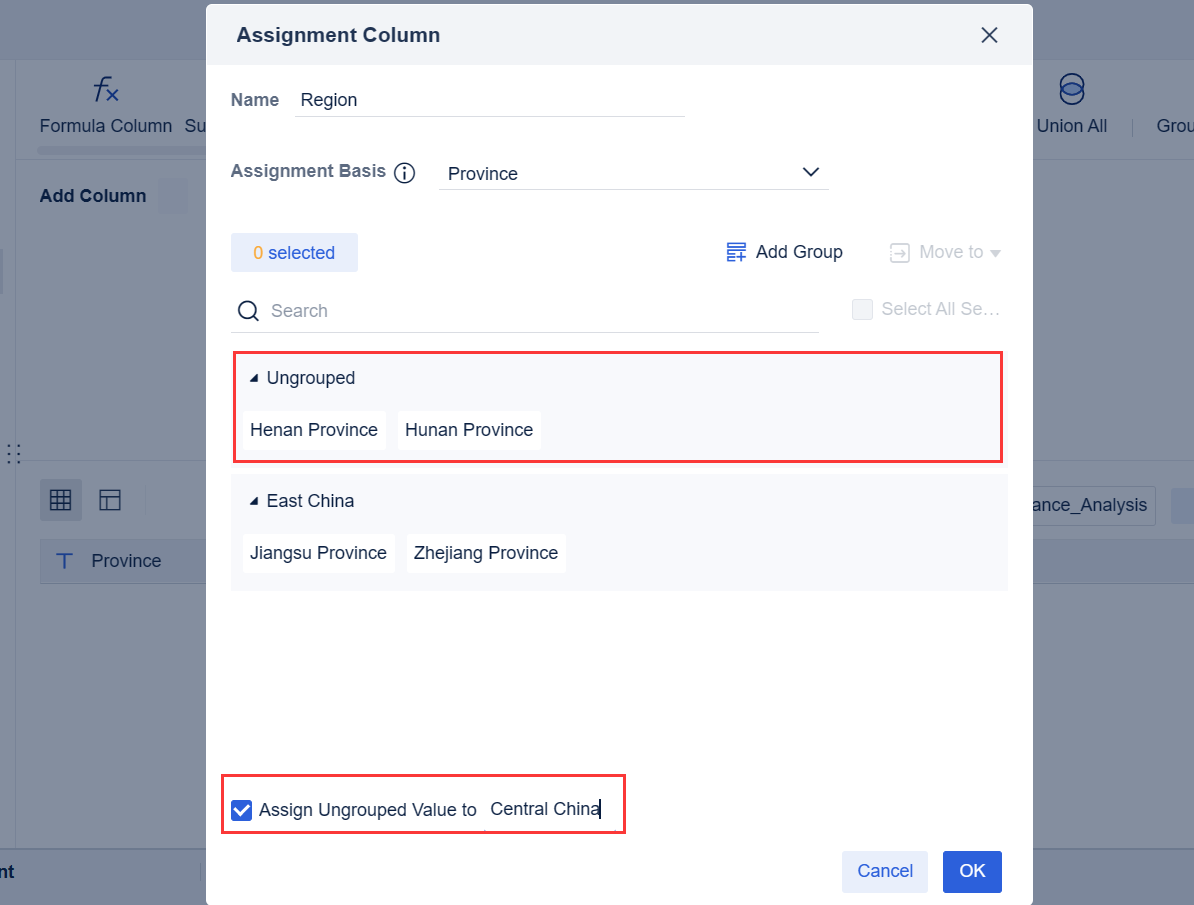1194x905 pixels.
Task: Edit the Central China value field
Action: (547, 809)
